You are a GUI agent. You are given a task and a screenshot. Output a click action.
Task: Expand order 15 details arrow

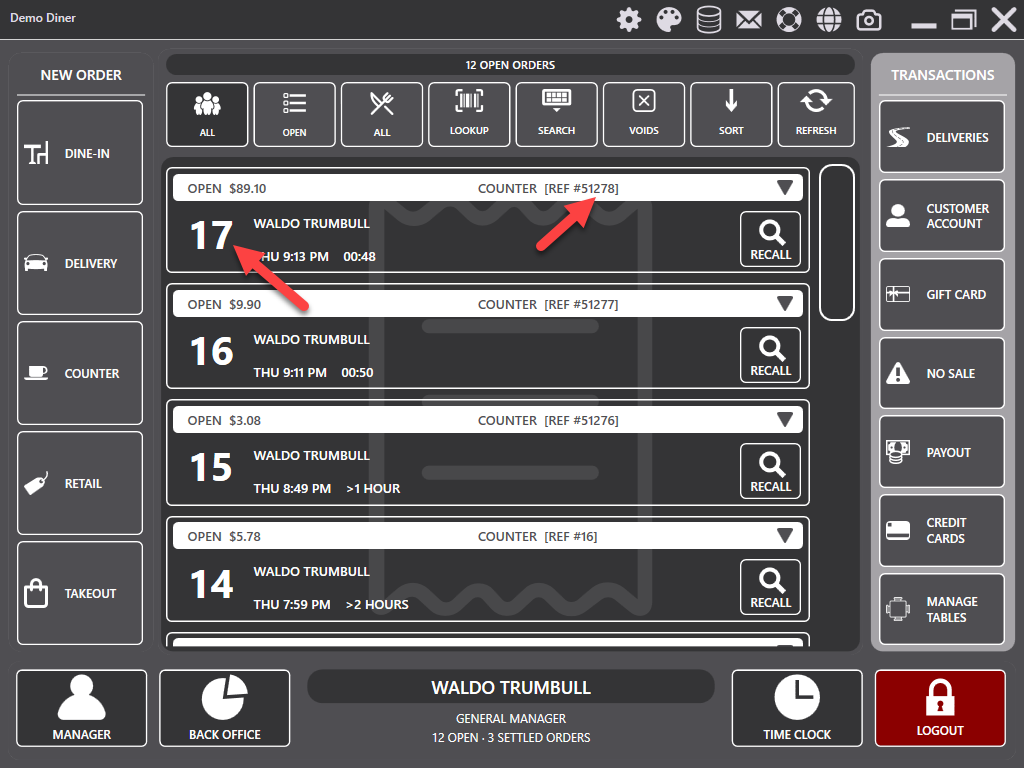pos(785,420)
